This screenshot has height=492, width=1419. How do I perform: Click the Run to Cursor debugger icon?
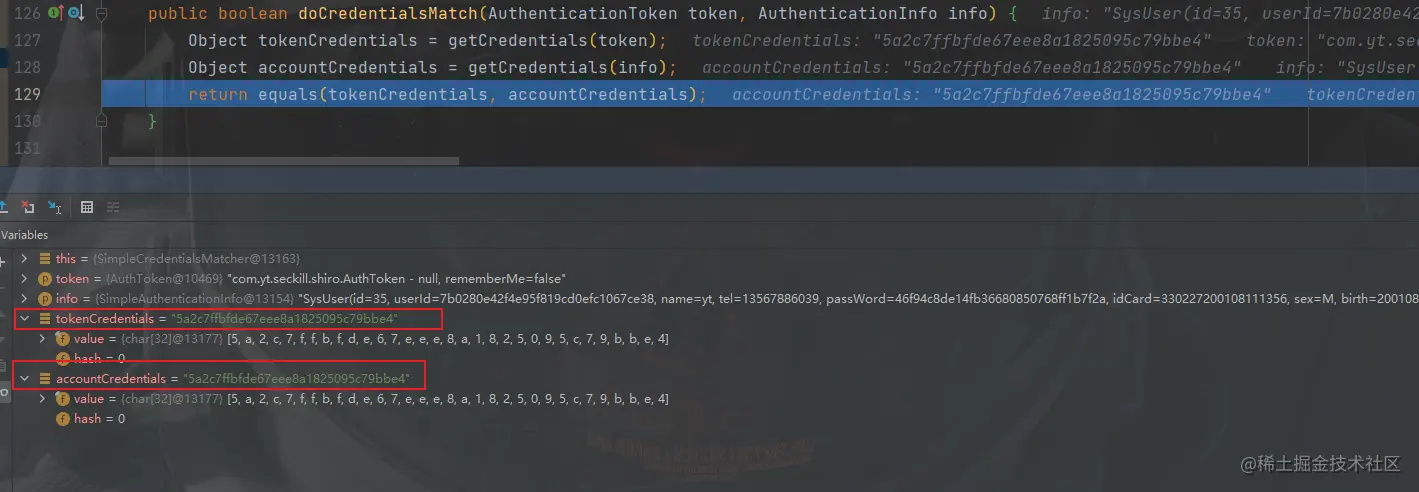click(x=54, y=207)
